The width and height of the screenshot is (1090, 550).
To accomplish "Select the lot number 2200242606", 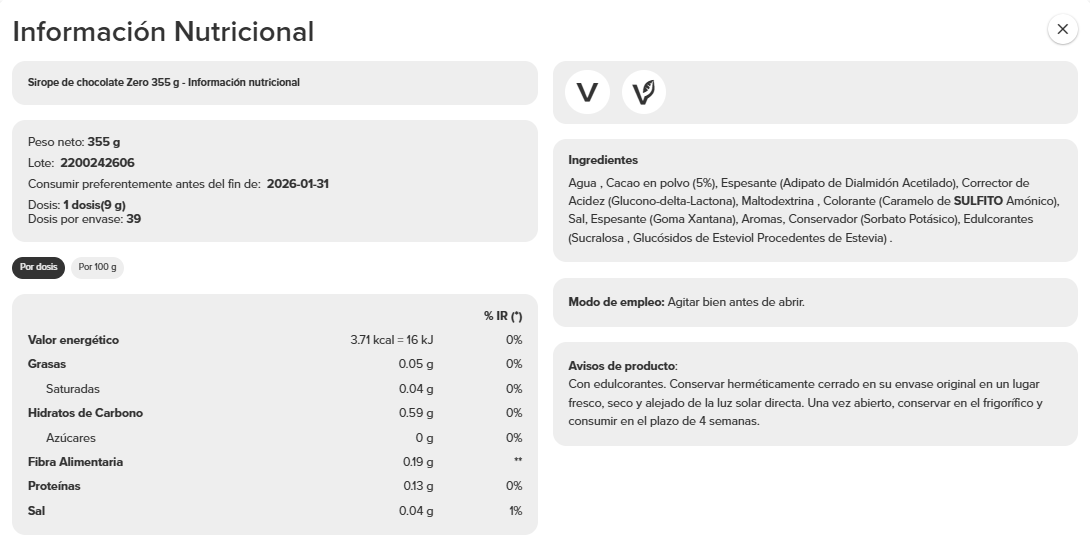I will [x=97, y=162].
